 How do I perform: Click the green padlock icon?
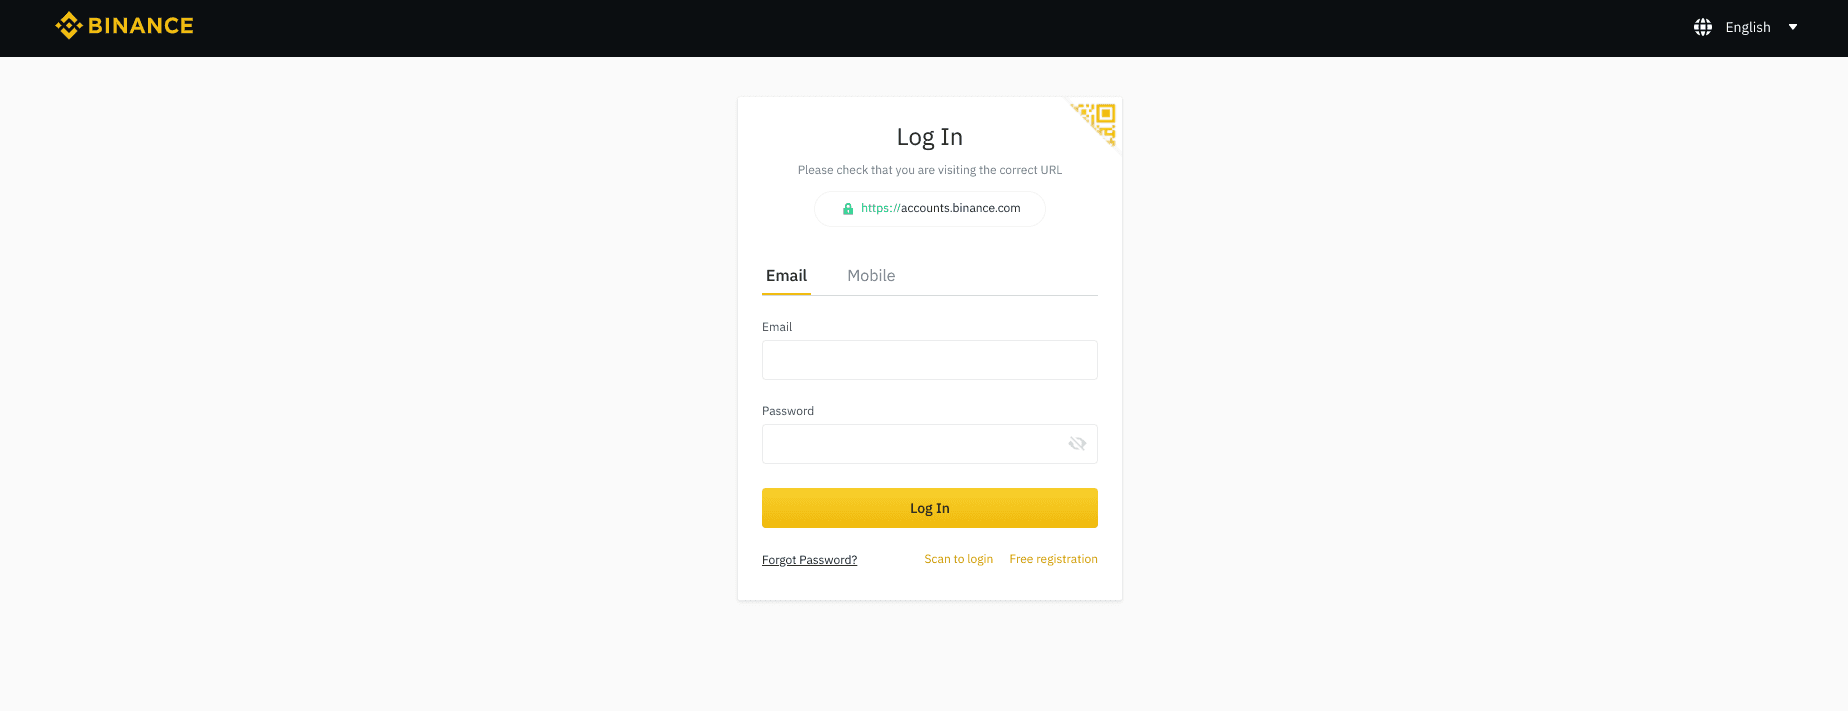848,209
